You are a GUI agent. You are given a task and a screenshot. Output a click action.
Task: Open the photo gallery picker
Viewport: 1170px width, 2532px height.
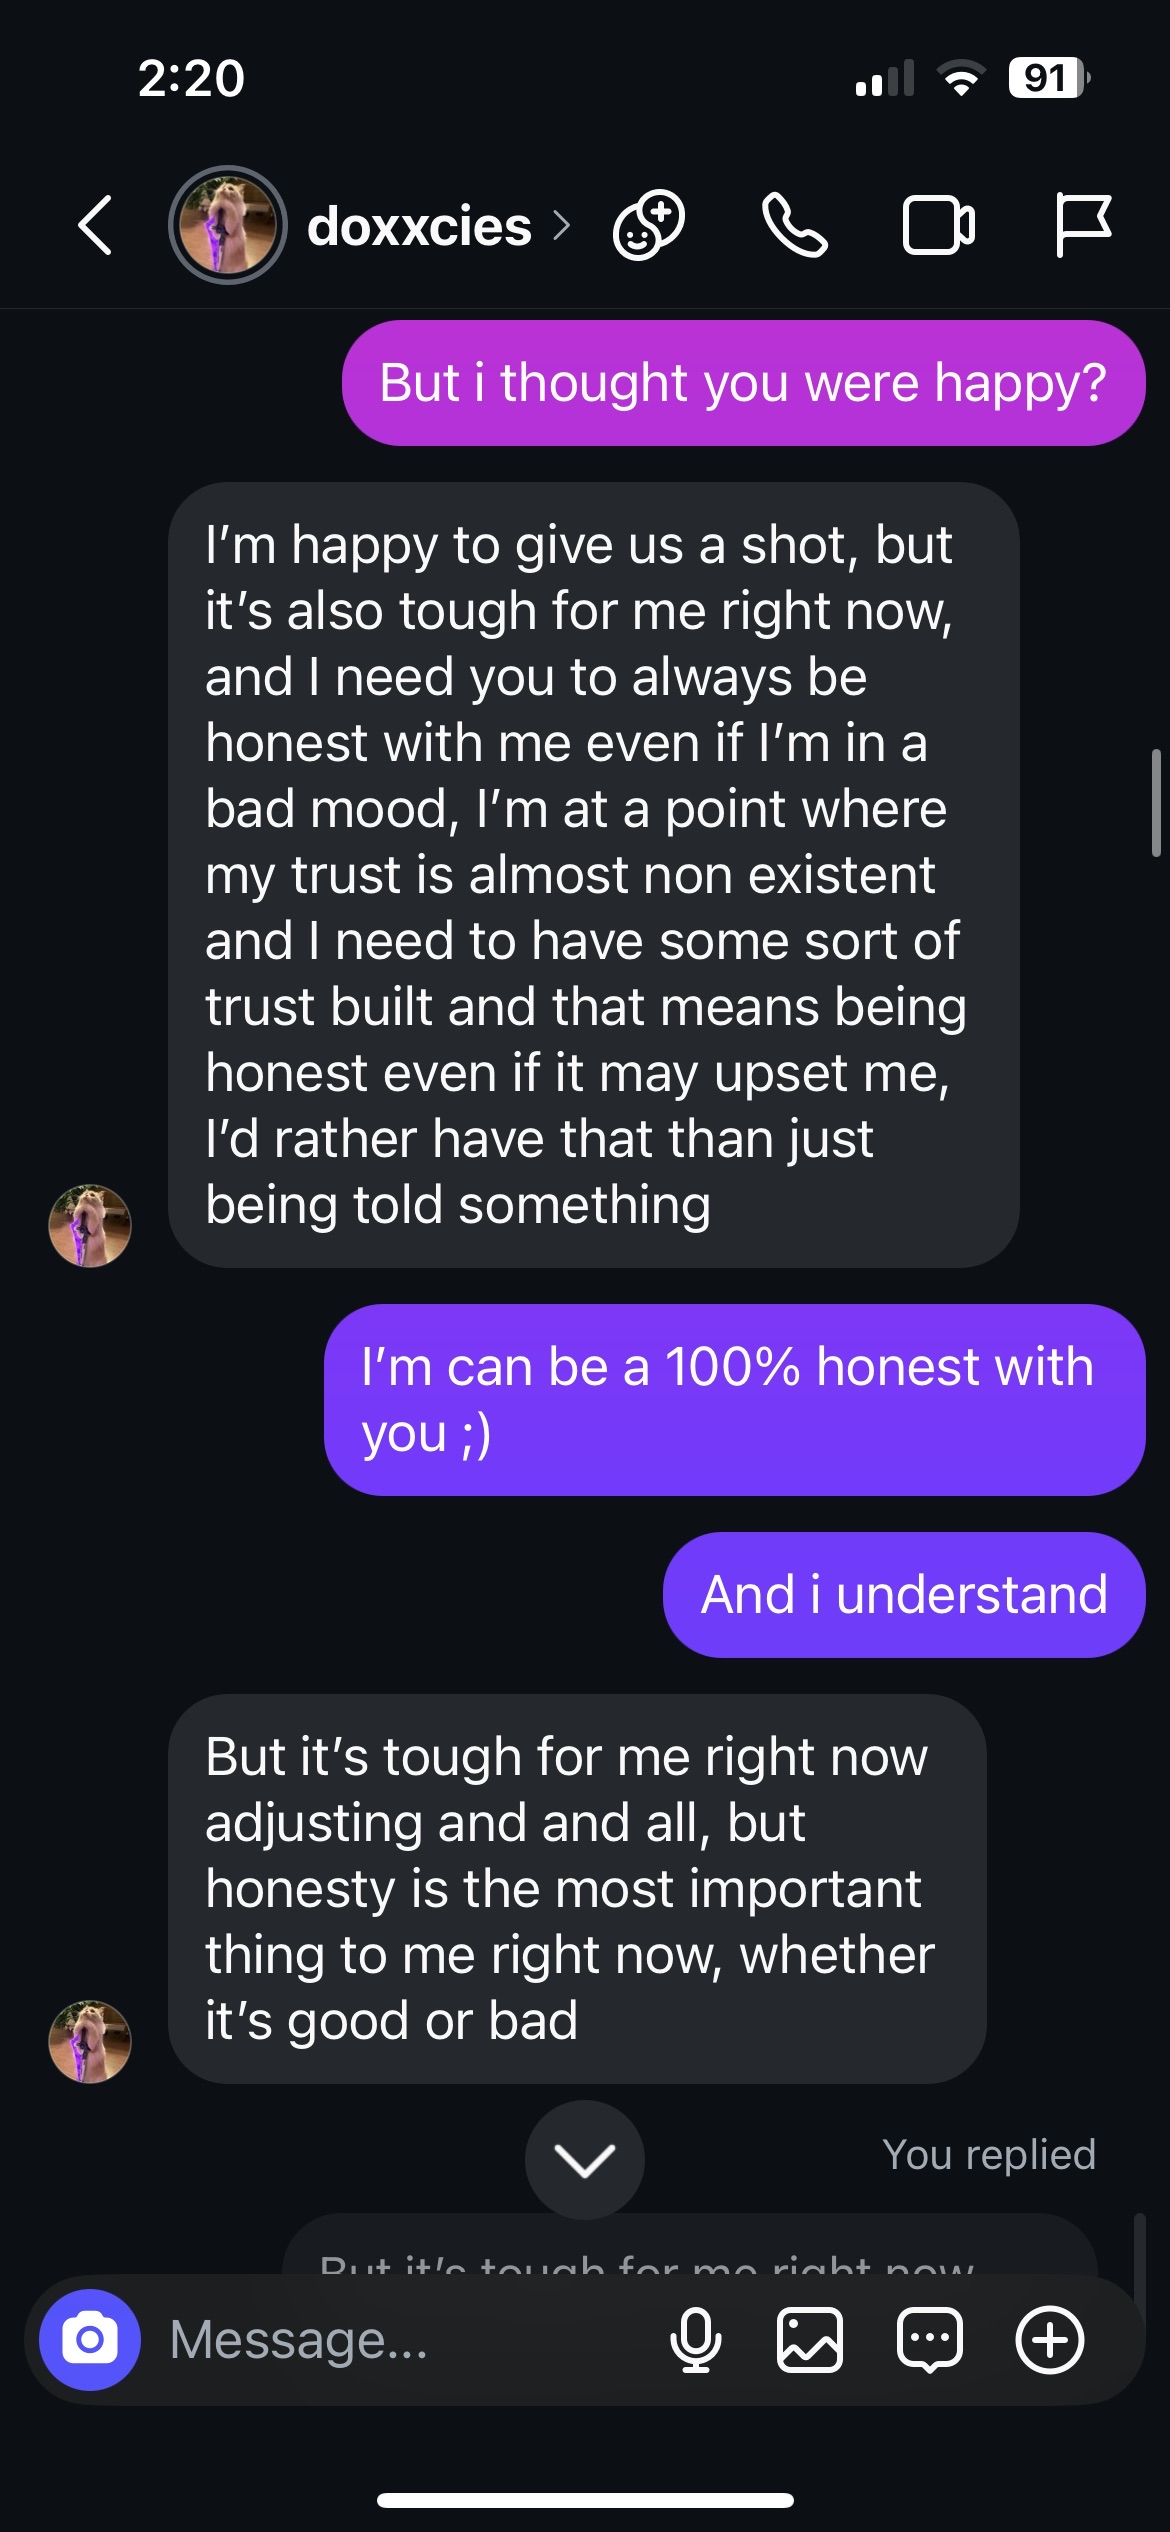tap(810, 2340)
